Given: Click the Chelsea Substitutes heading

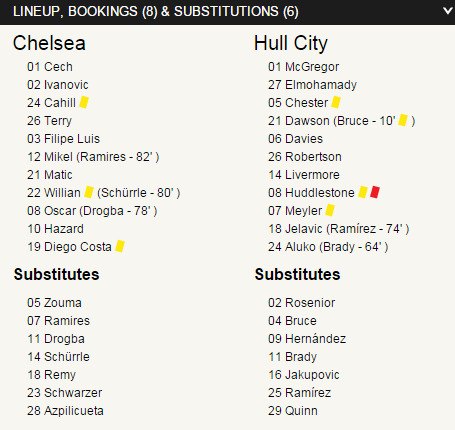Looking at the screenshot, I should click(x=56, y=274).
